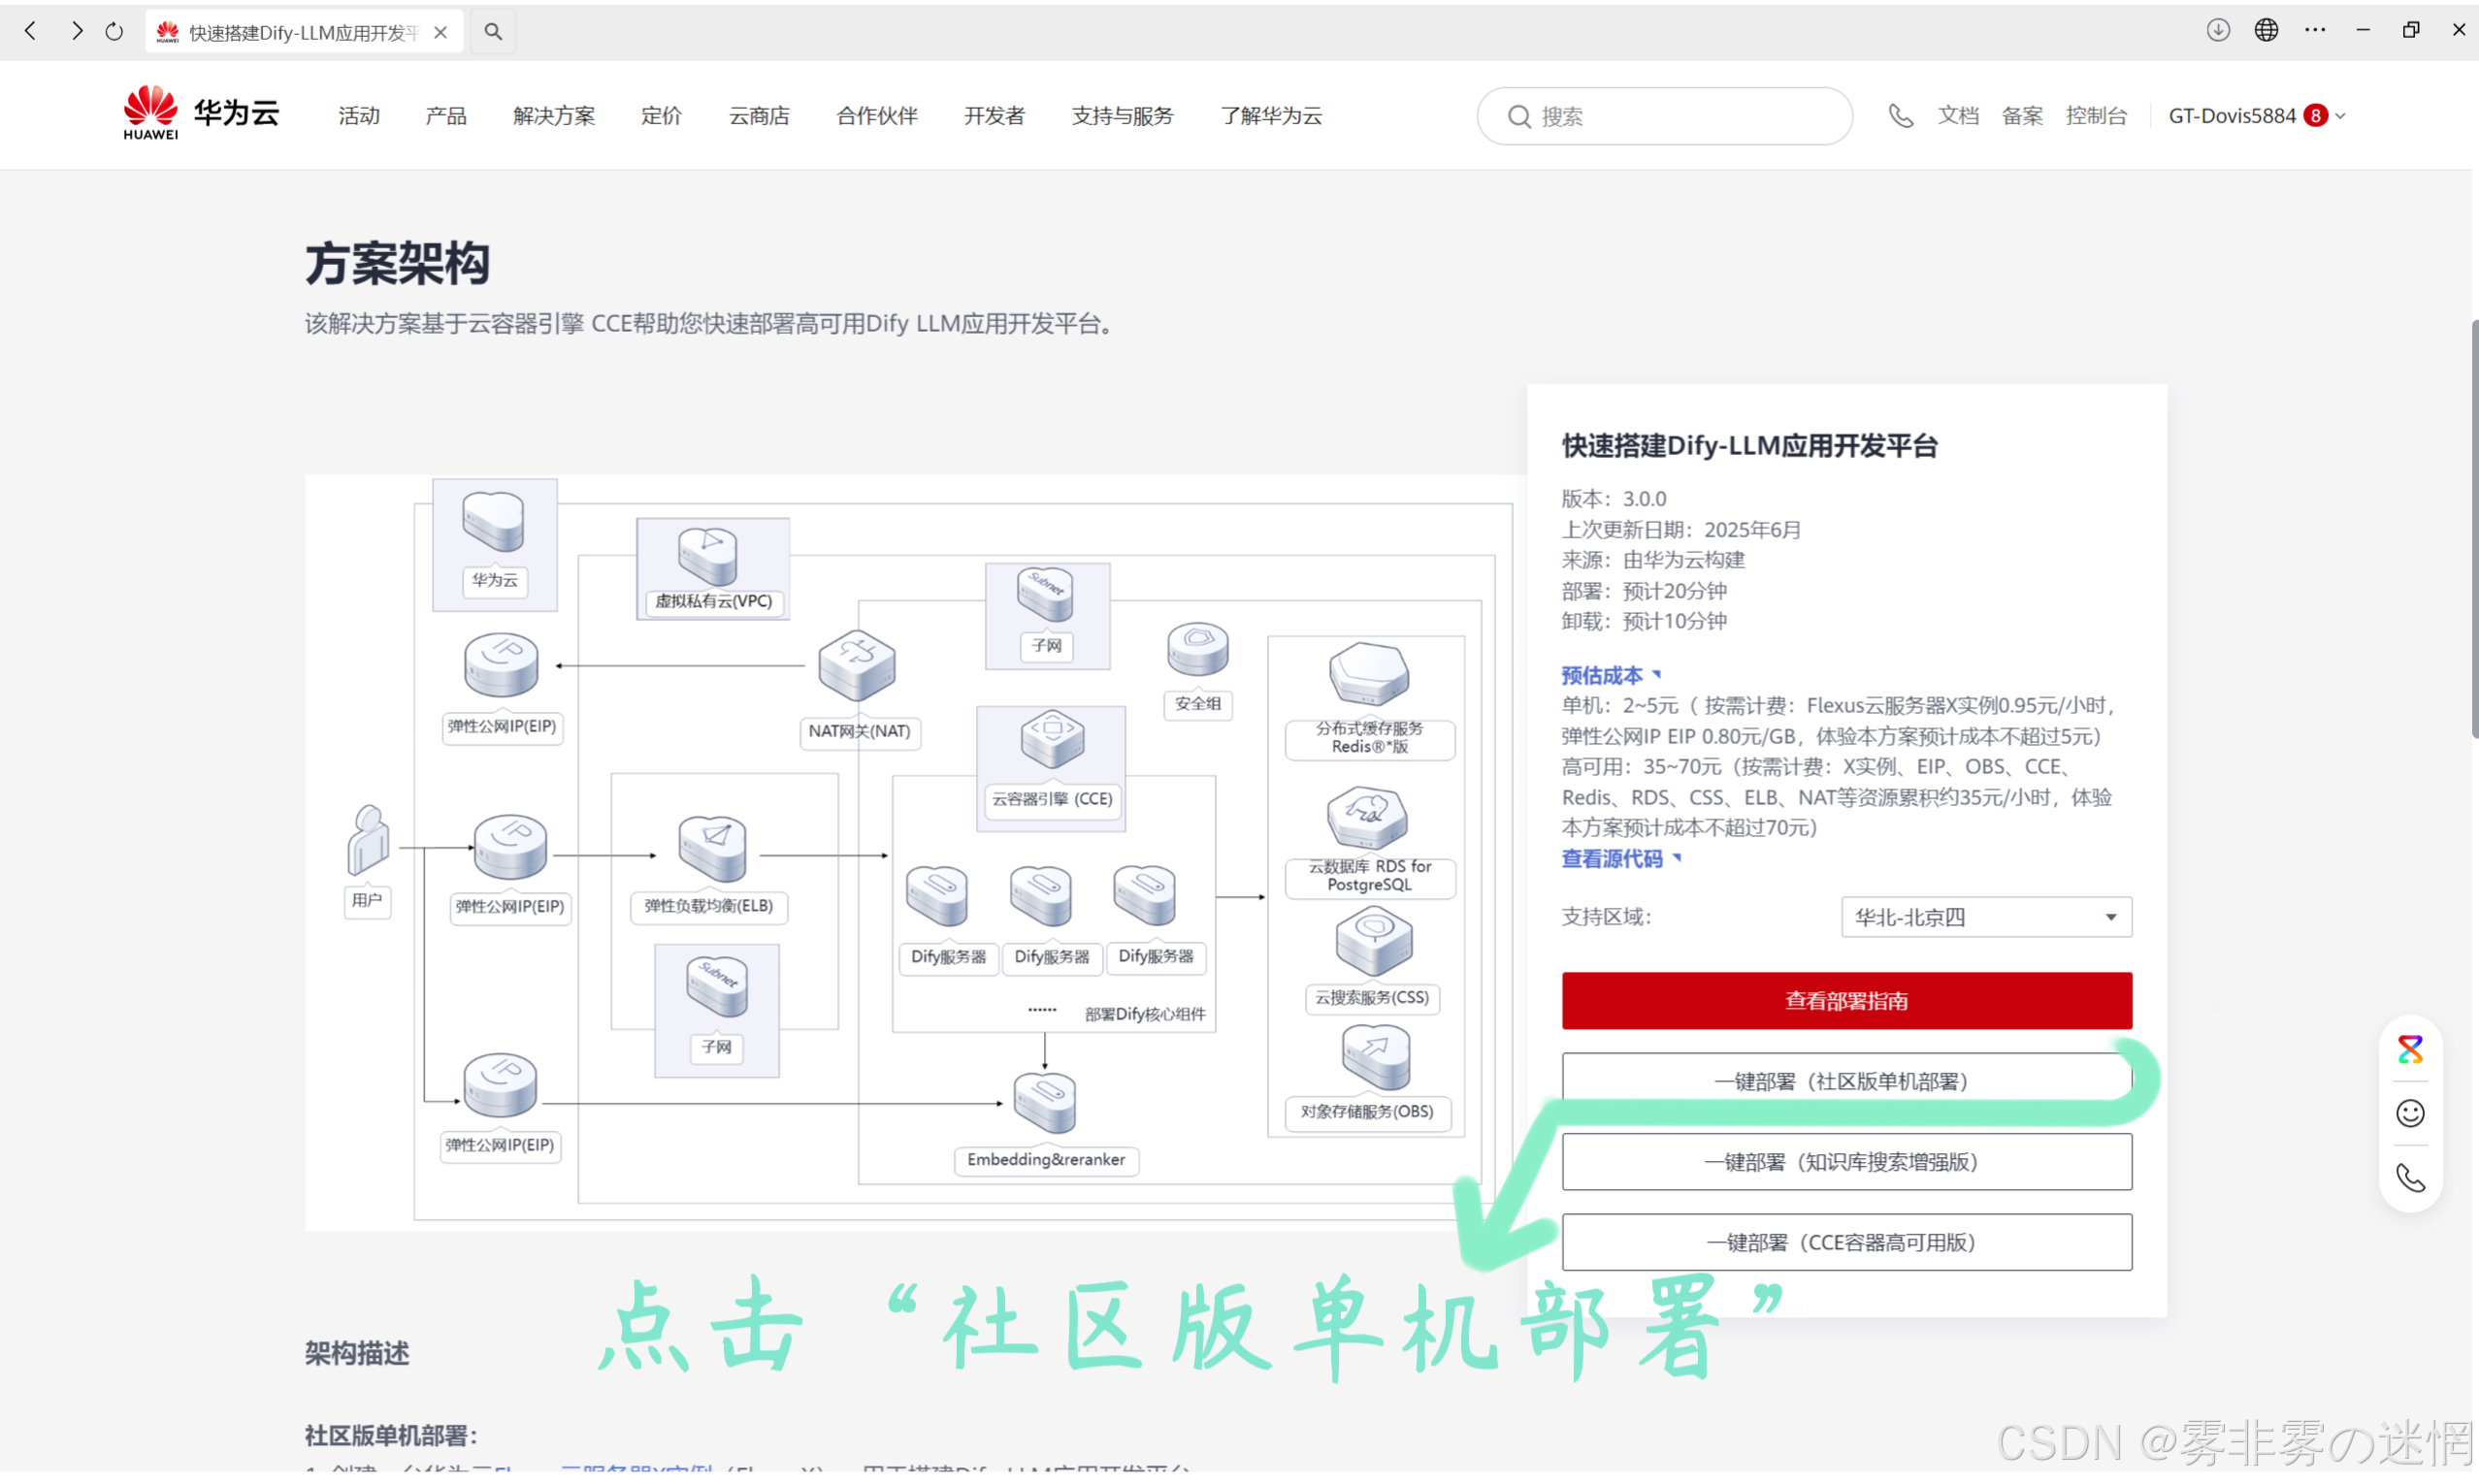This screenshot has height=1484, width=2479.
Task: Click the red 查看部署指南 button
Action: point(1846,1000)
